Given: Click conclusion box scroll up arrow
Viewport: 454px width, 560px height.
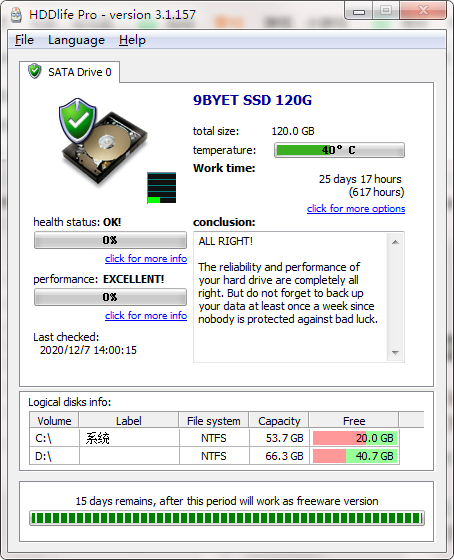Looking at the screenshot, I should click(x=395, y=242).
